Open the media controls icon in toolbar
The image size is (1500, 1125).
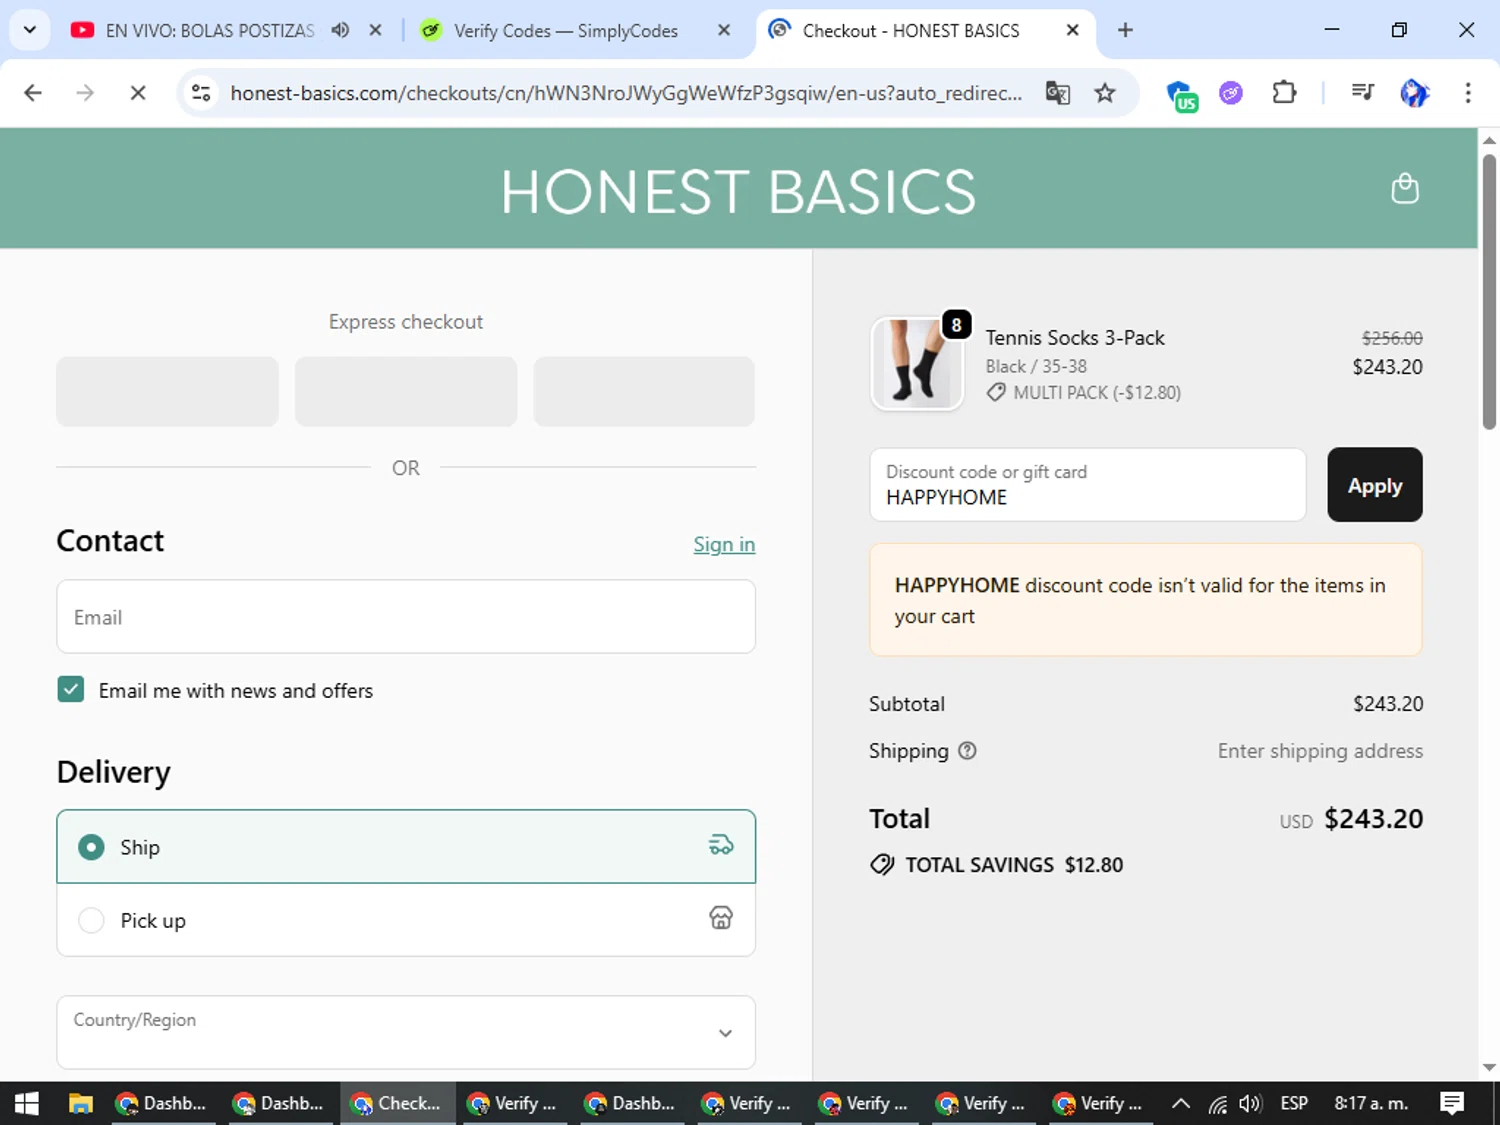(x=1362, y=93)
